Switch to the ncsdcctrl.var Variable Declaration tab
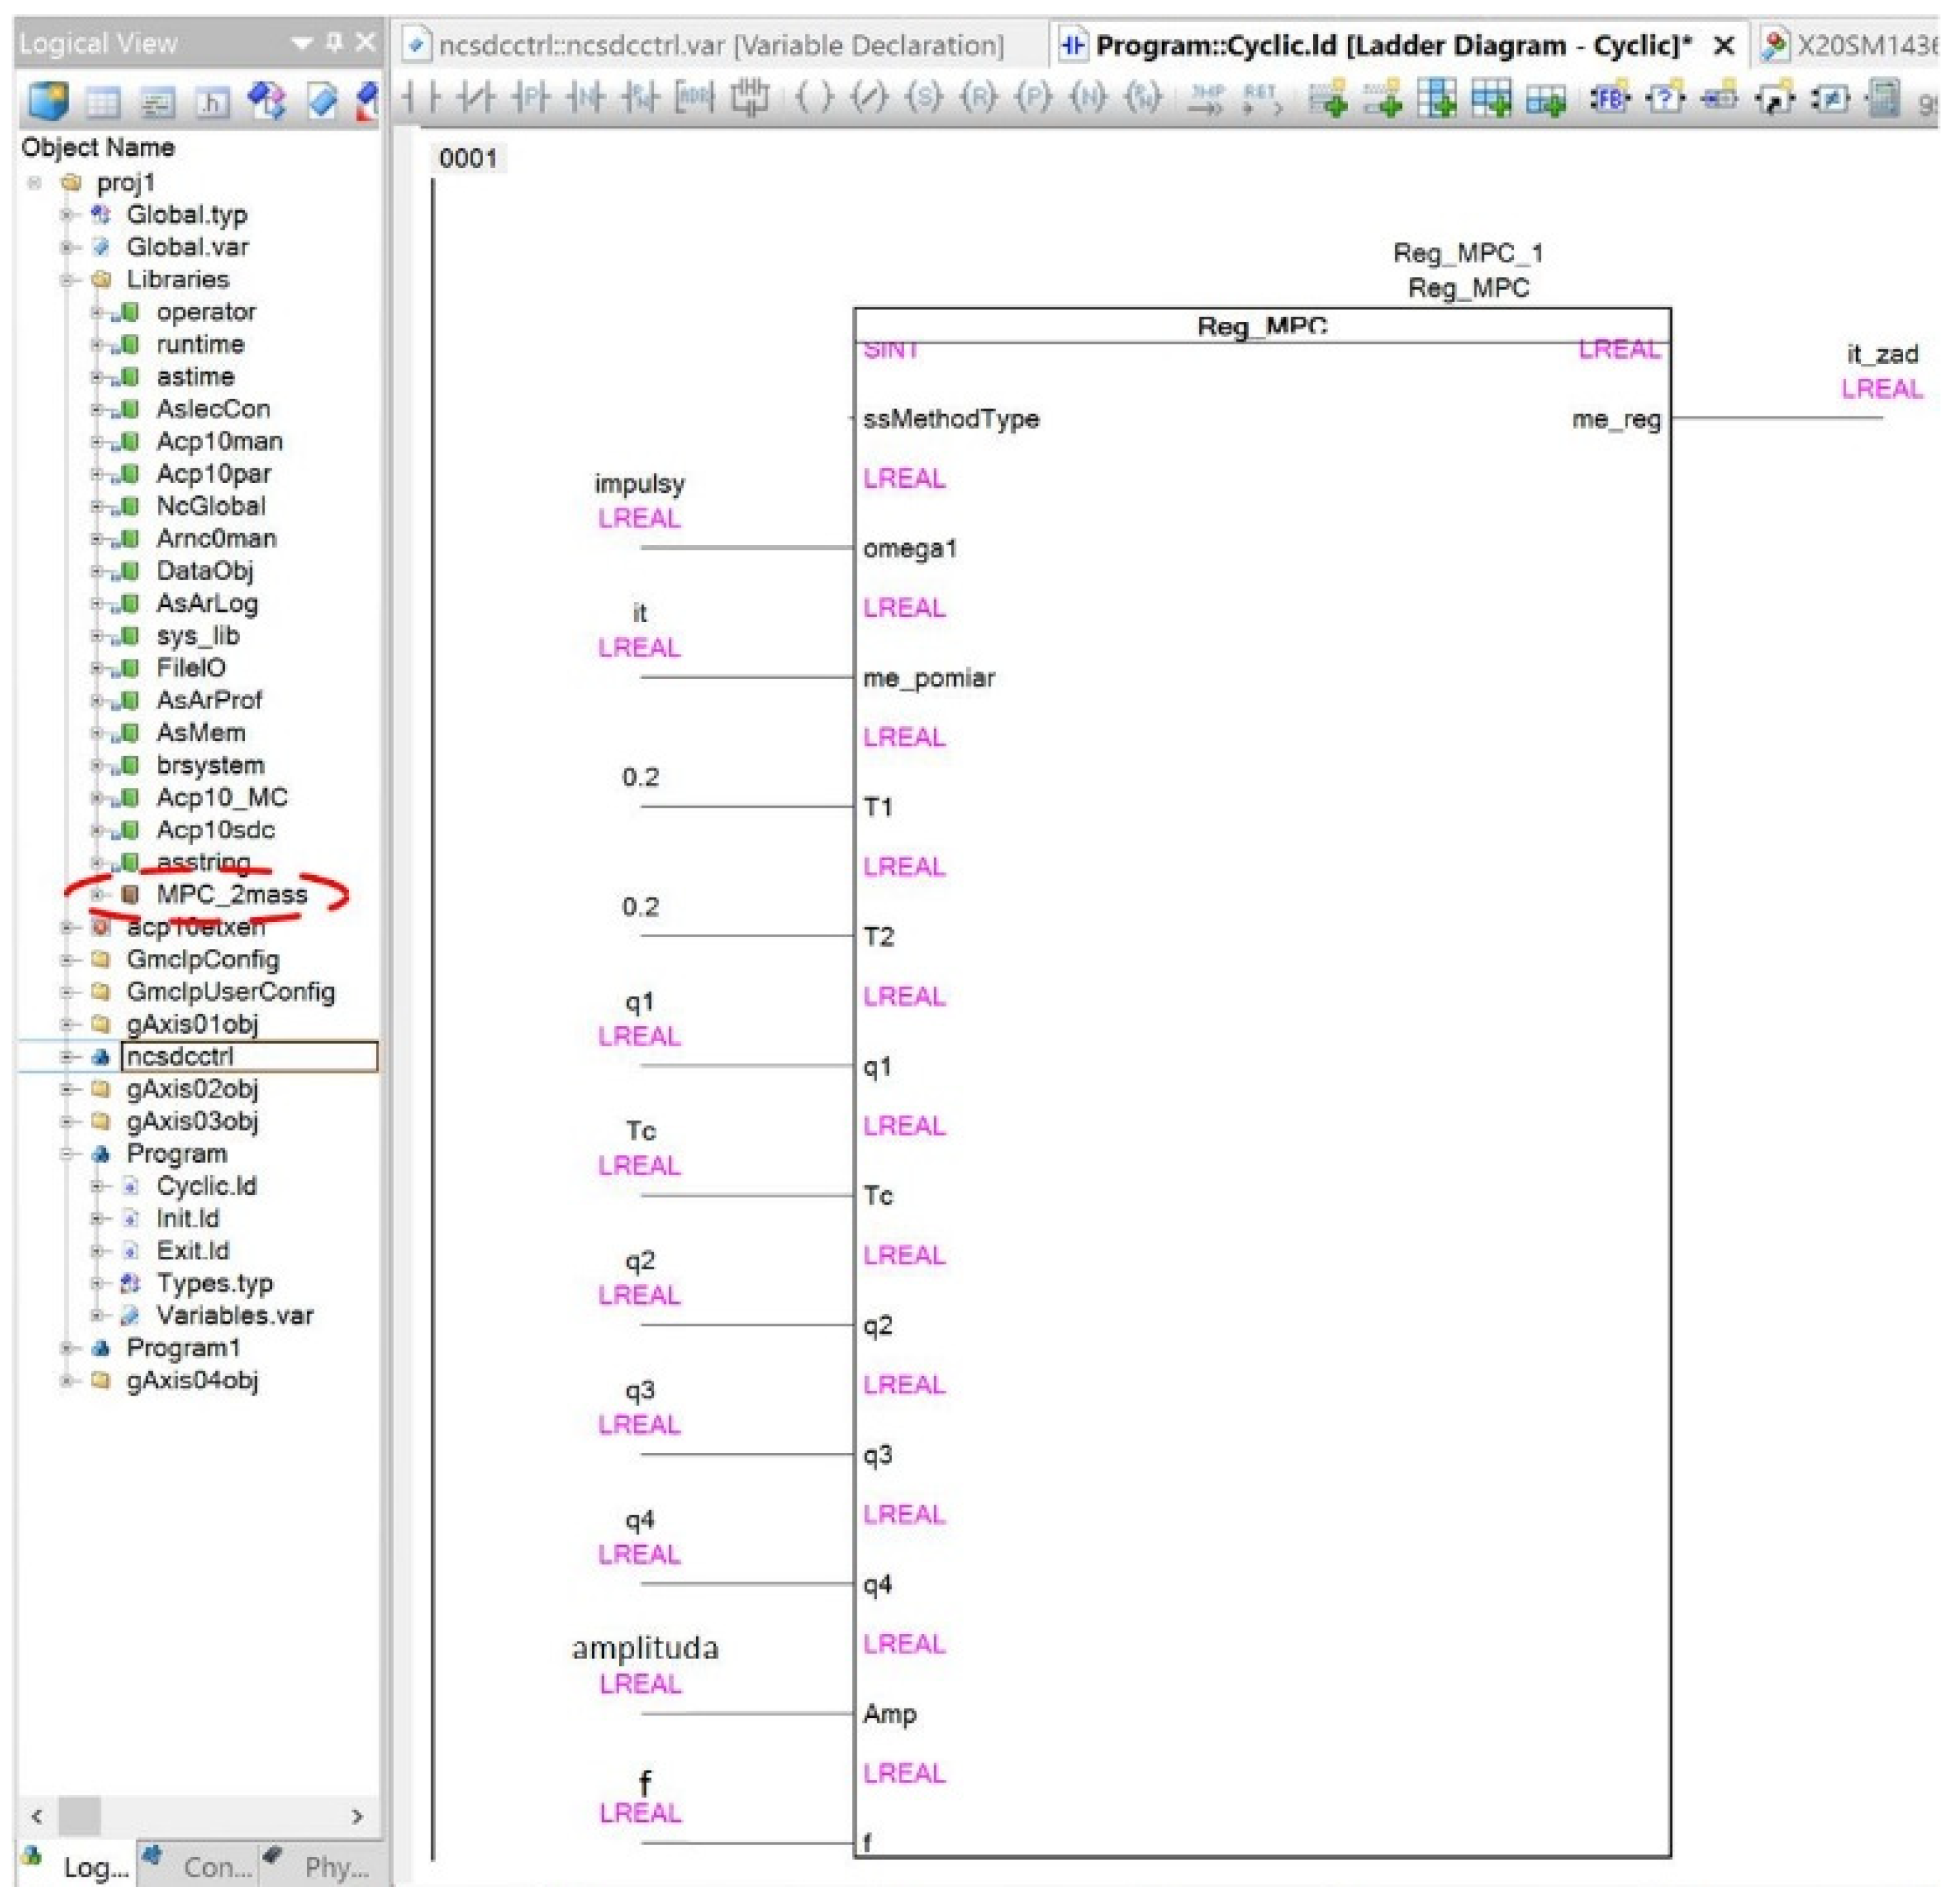1952x1904 pixels. click(x=720, y=45)
